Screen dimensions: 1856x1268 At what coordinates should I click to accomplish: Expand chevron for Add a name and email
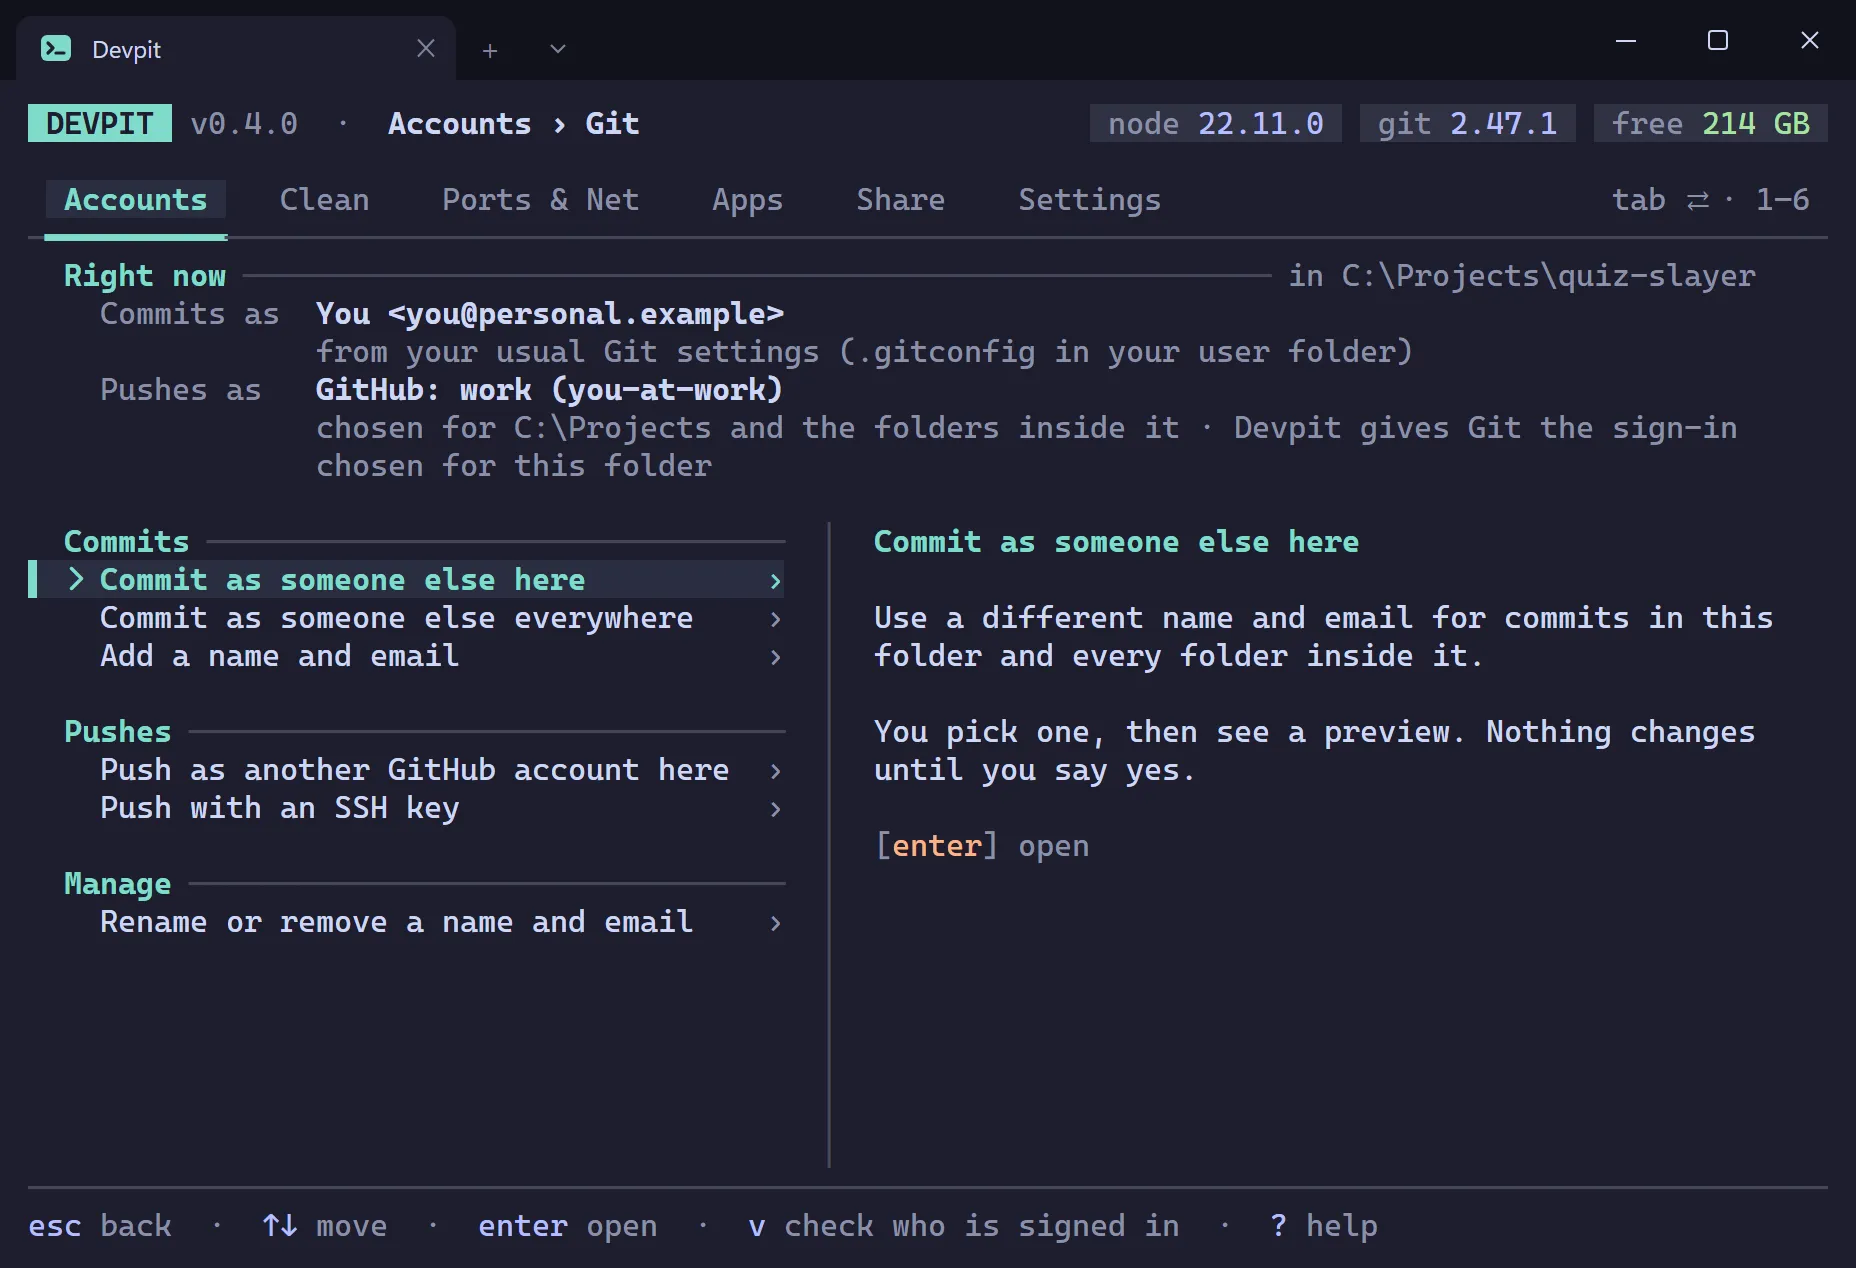point(775,657)
